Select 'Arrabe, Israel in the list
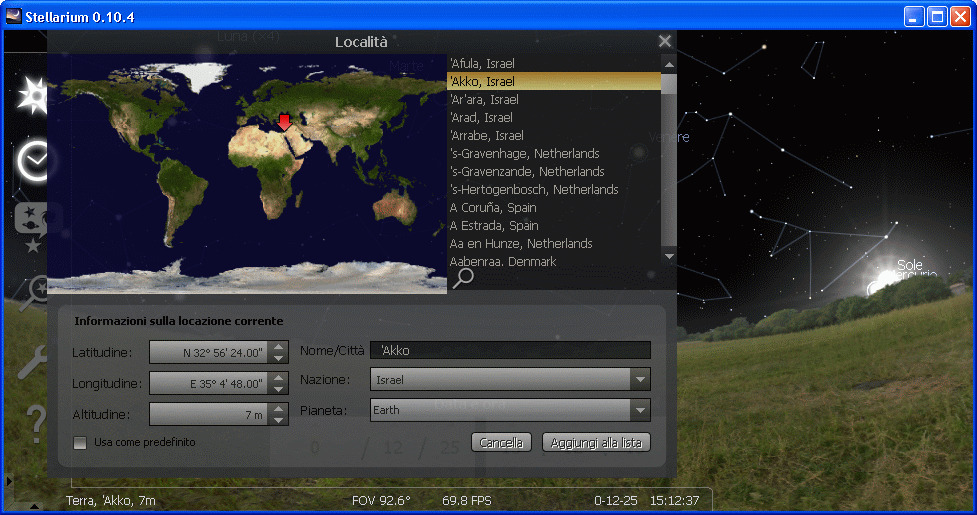This screenshot has height=515, width=977. point(554,136)
